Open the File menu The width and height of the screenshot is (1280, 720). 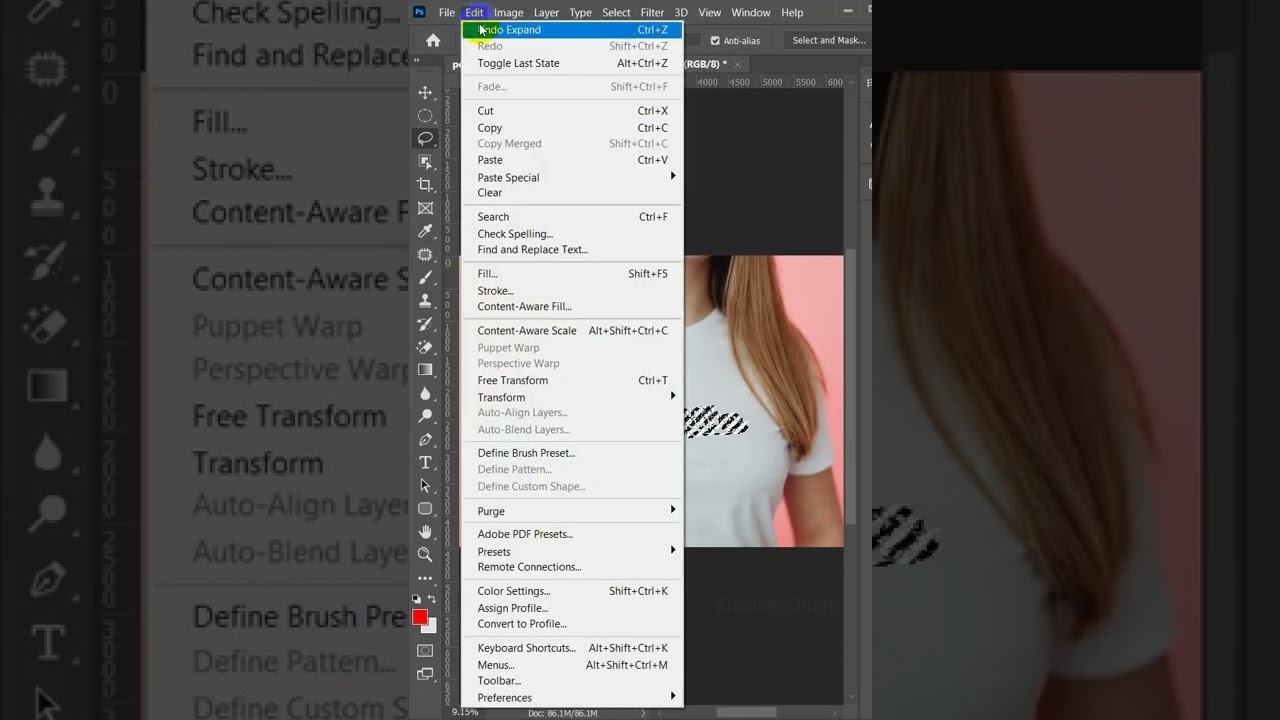point(447,12)
